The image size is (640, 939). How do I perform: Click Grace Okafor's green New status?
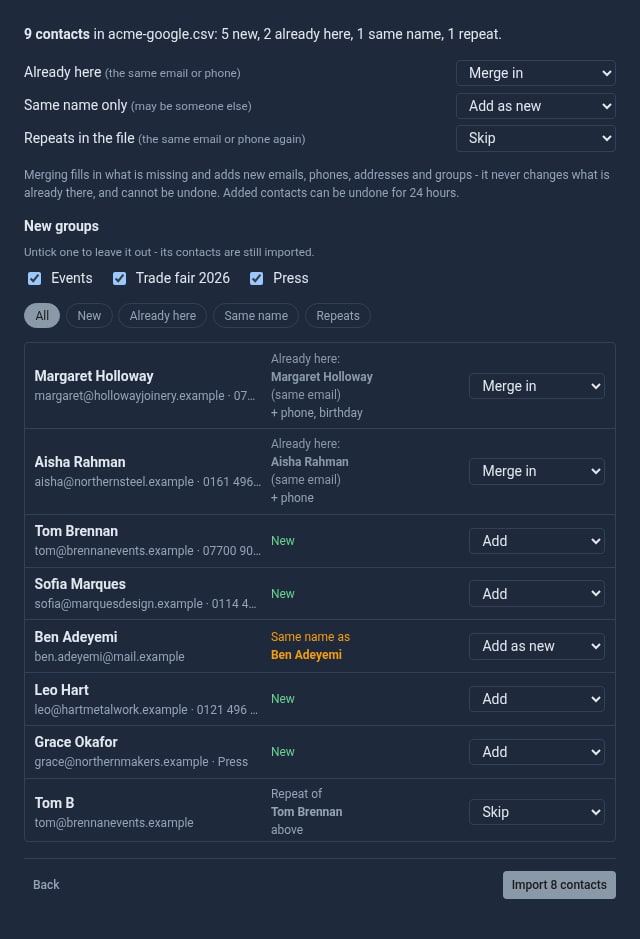point(283,752)
